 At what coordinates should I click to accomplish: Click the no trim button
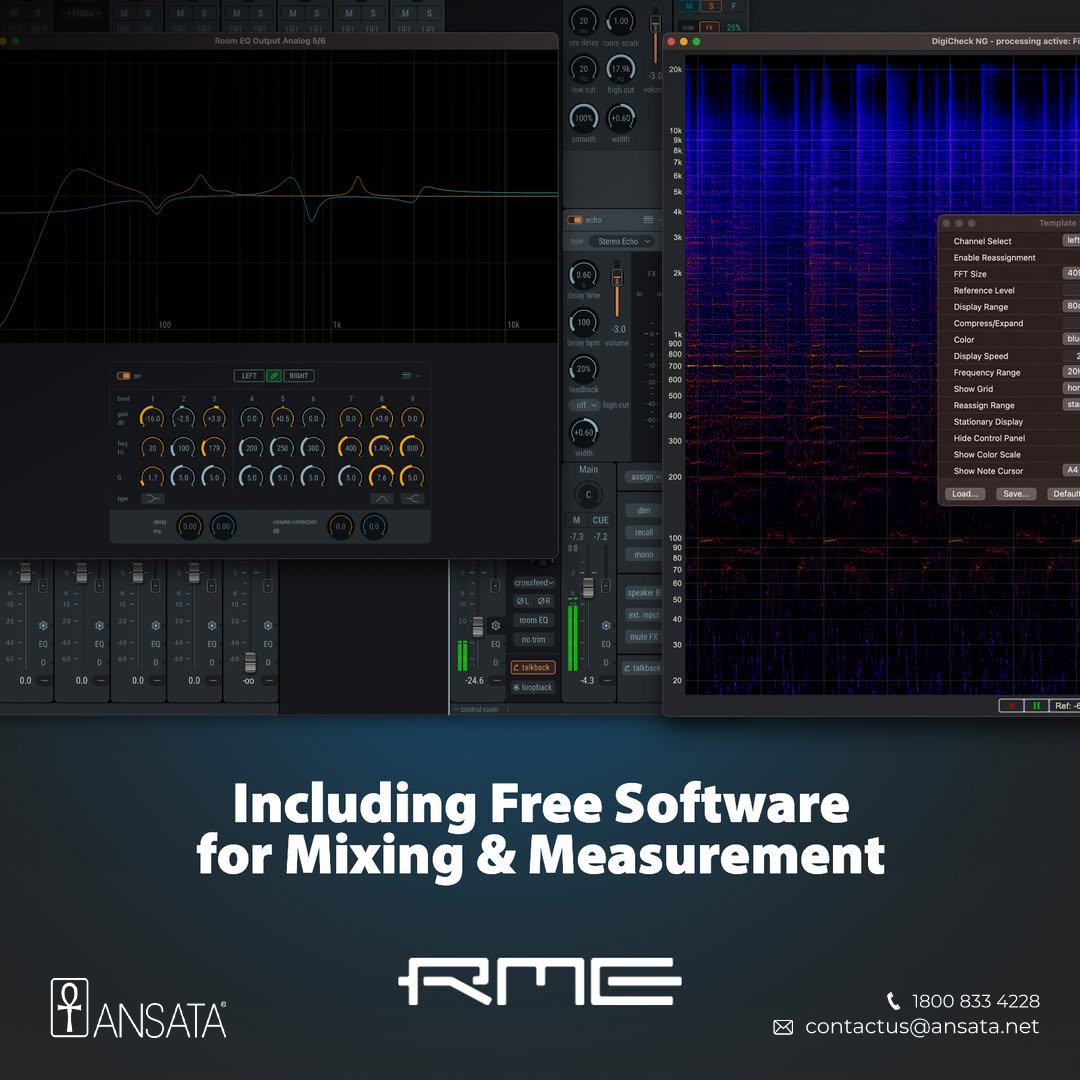click(534, 640)
